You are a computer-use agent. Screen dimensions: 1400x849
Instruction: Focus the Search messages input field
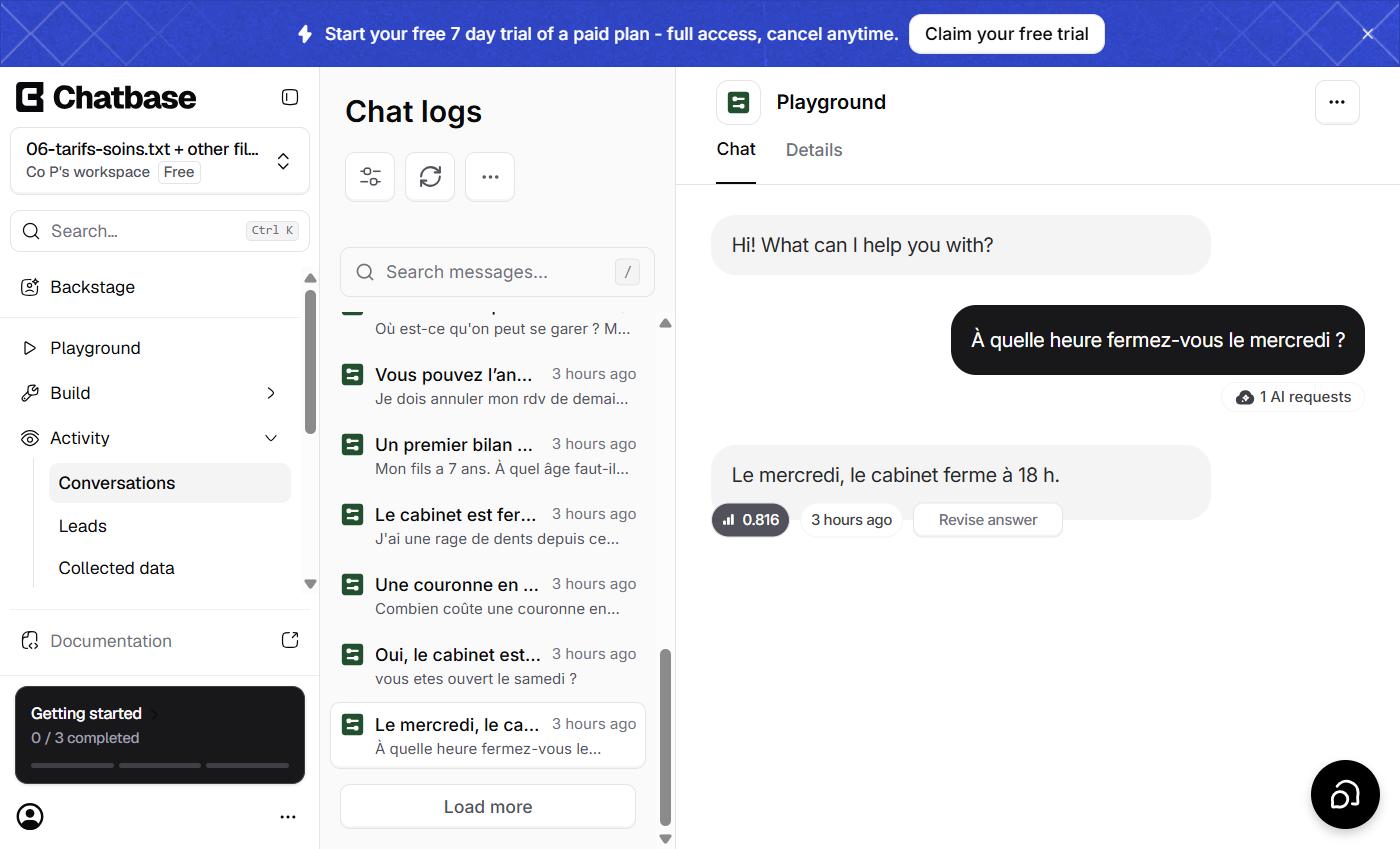coord(497,272)
